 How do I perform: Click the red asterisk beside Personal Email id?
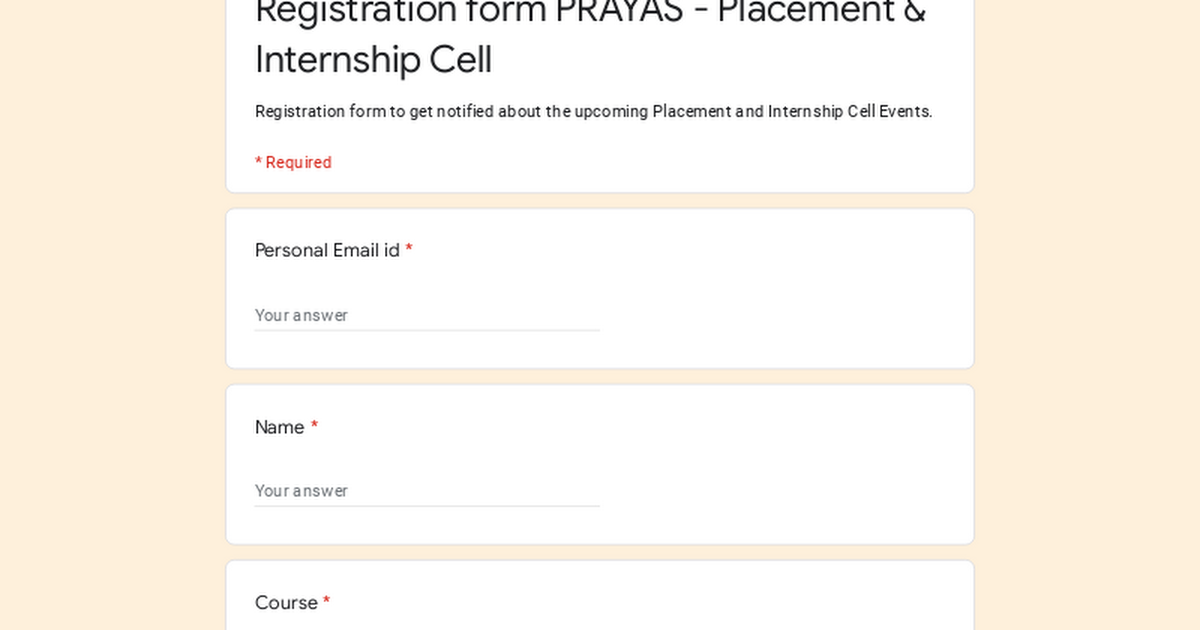pyautogui.click(x=409, y=251)
